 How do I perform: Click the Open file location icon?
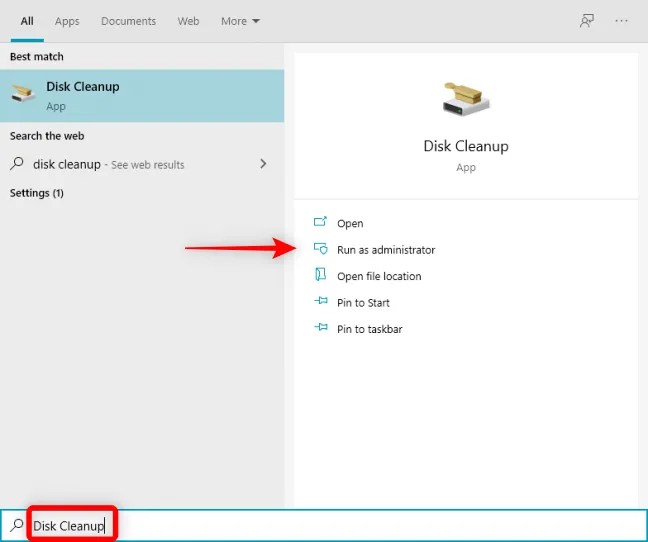320,275
